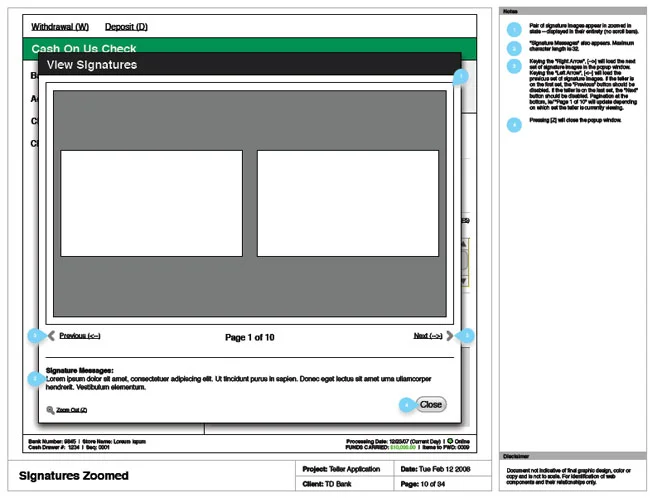This screenshot has width=654, height=499.
Task: Click the magnifier zoom out icon
Action: point(50,410)
